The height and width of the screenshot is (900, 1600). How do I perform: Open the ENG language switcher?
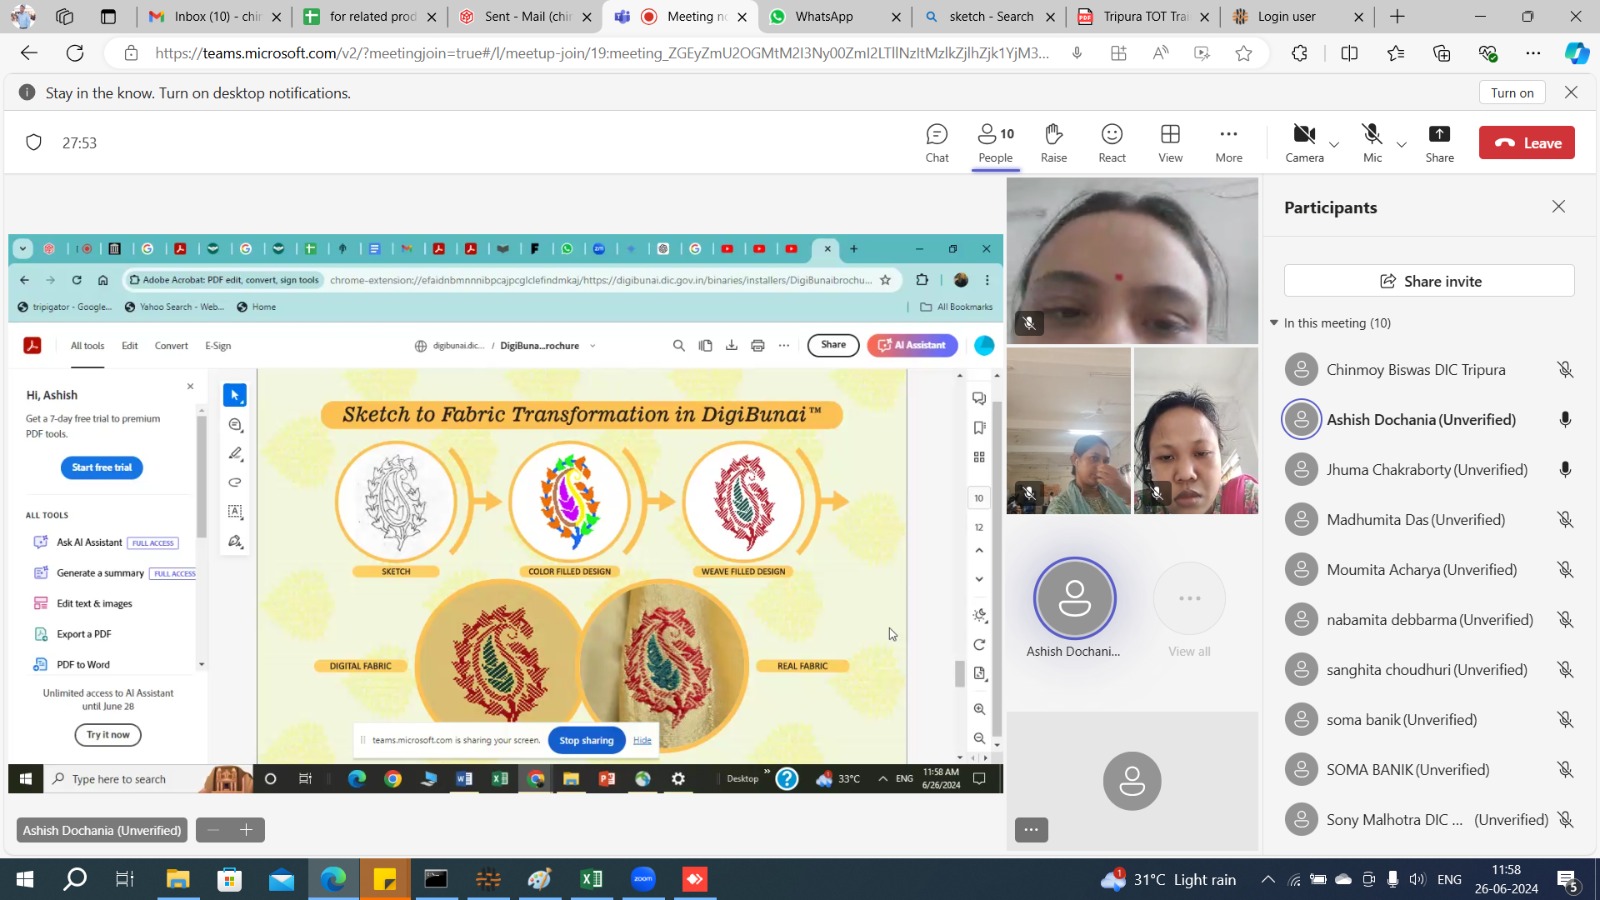(x=1449, y=880)
